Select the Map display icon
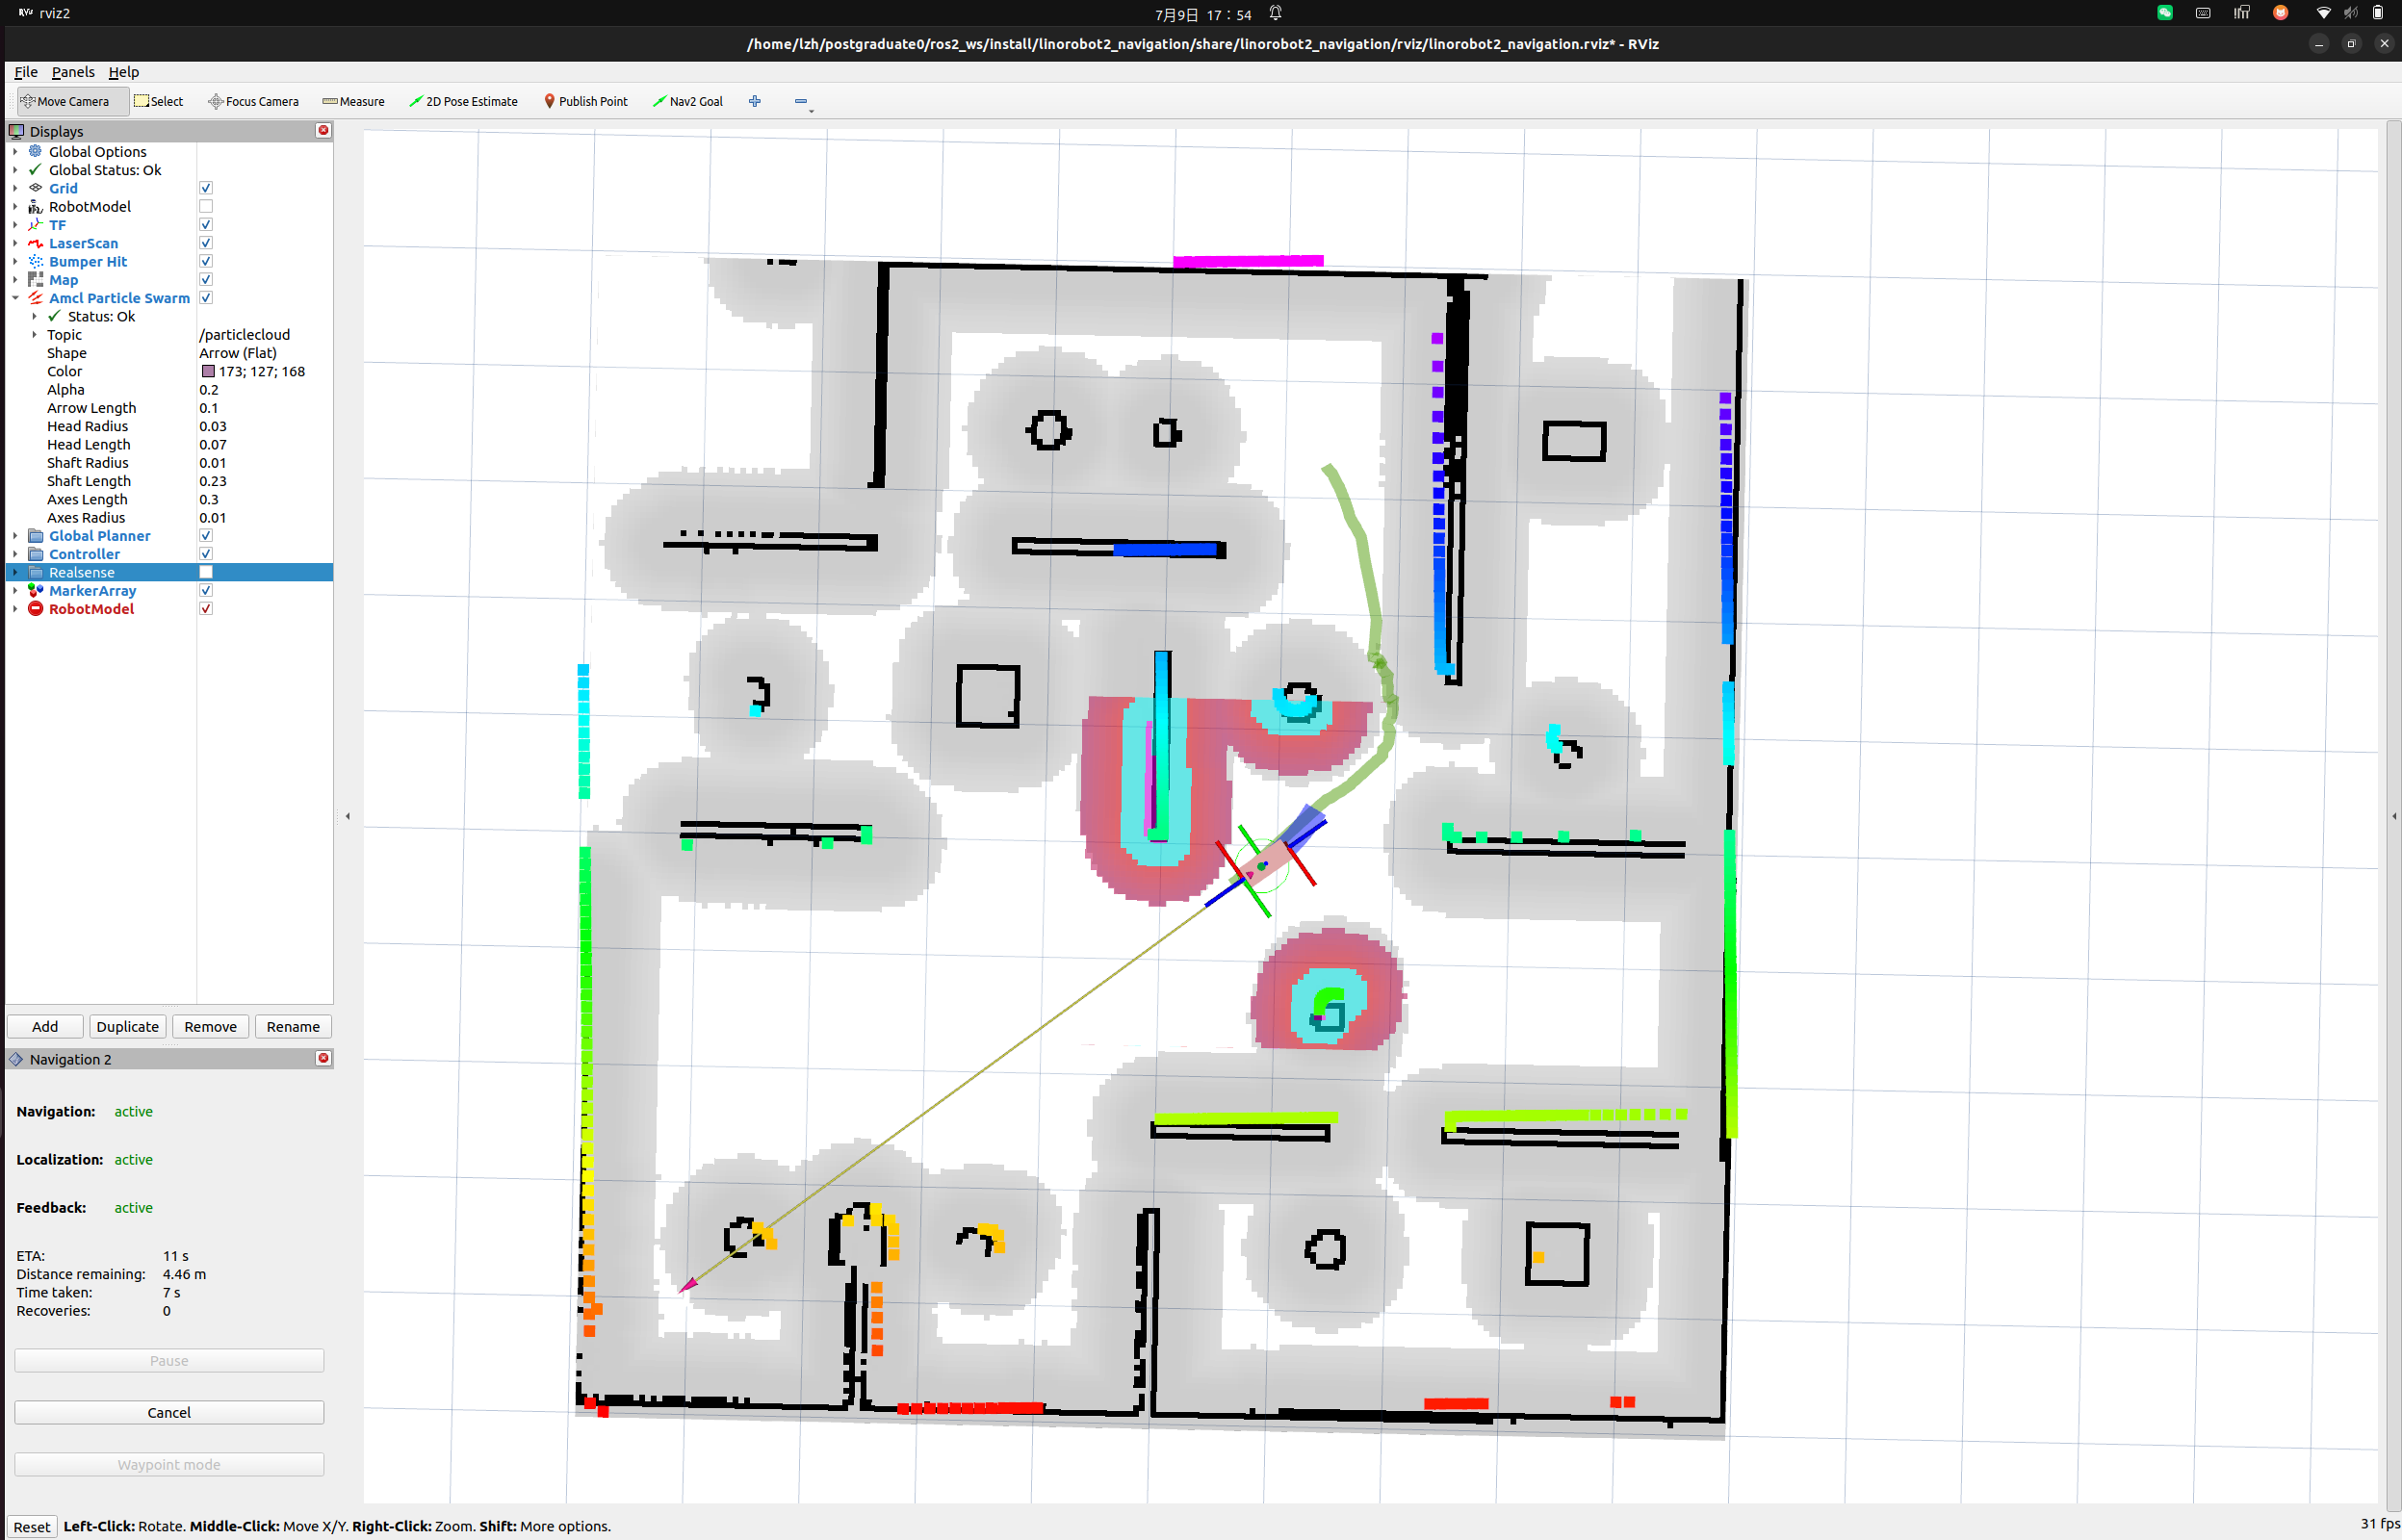Image resolution: width=2402 pixels, height=1540 pixels. [x=35, y=280]
